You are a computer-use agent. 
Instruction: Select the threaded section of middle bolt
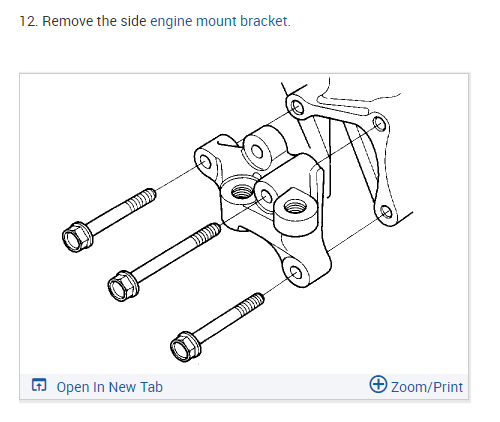(x=206, y=235)
